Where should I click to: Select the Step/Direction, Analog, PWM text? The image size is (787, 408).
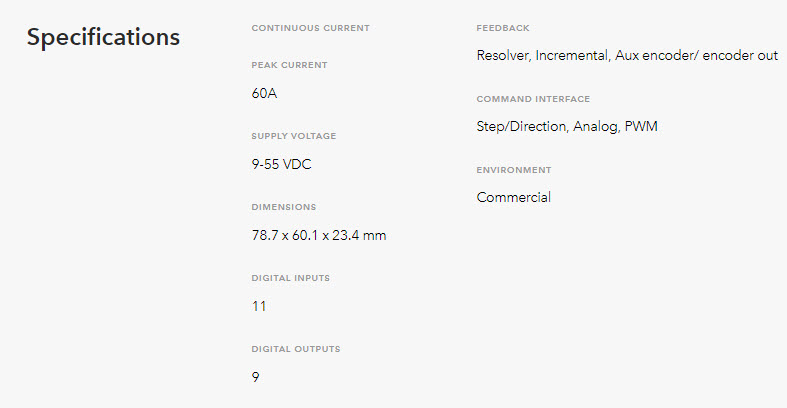tap(567, 126)
